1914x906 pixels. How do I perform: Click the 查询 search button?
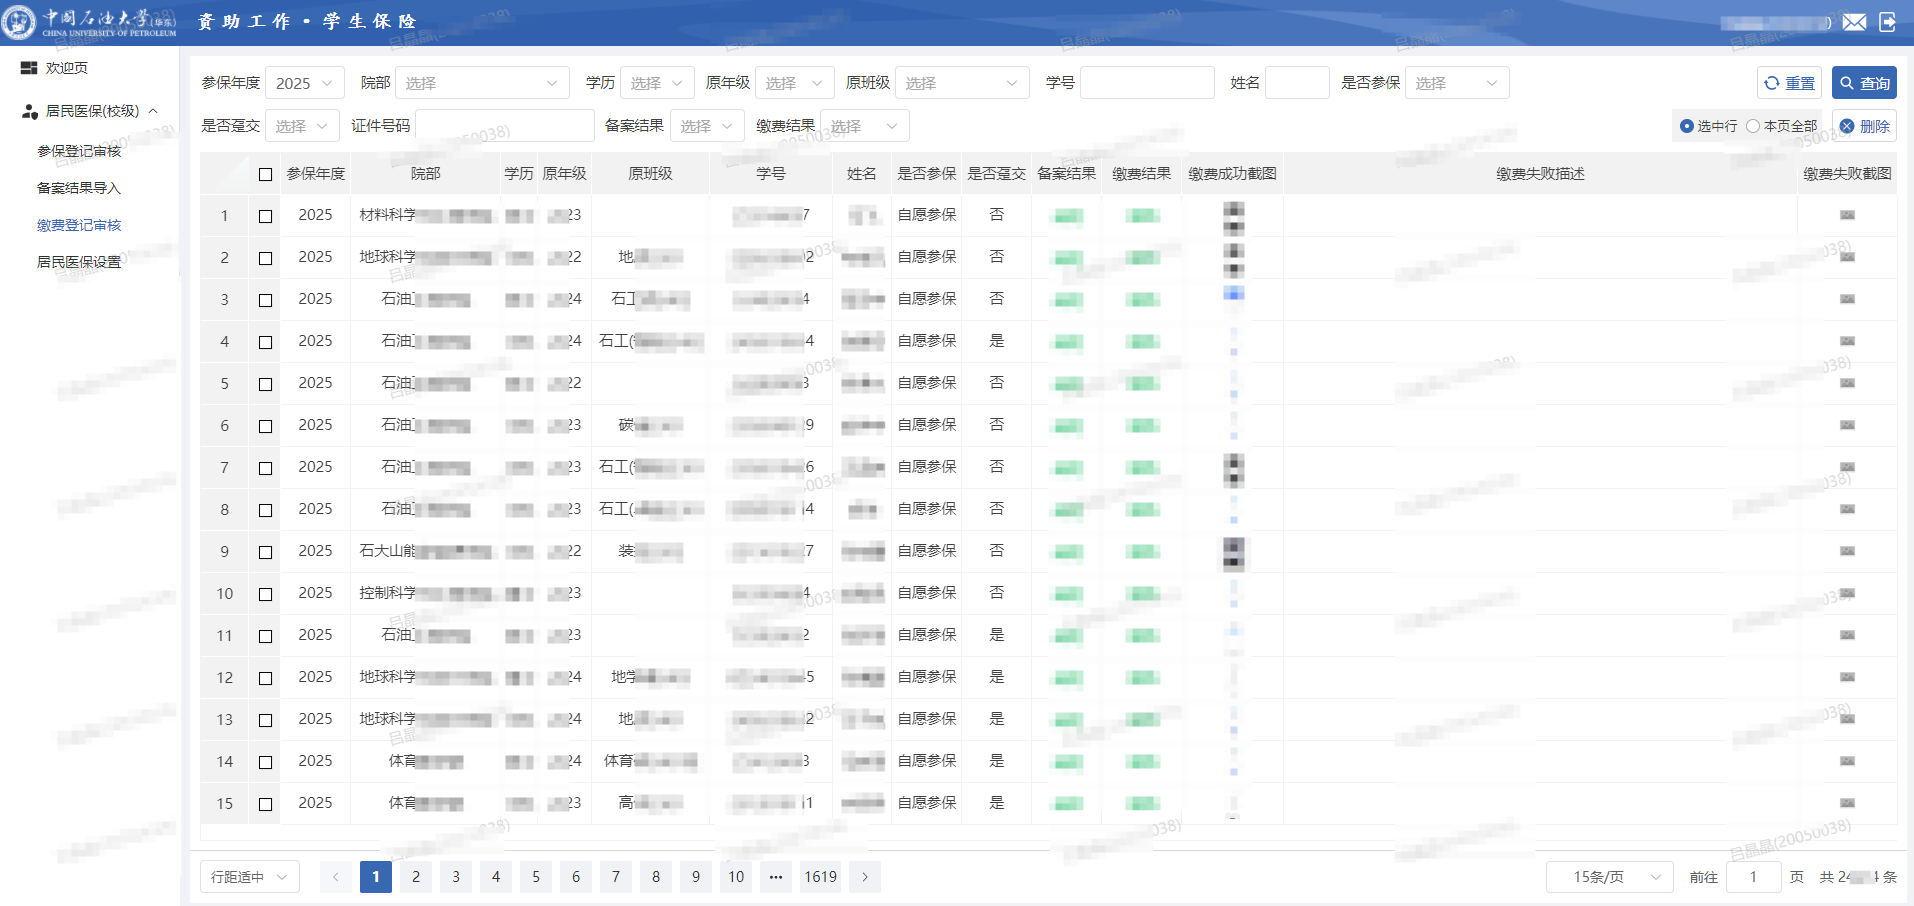(1864, 83)
